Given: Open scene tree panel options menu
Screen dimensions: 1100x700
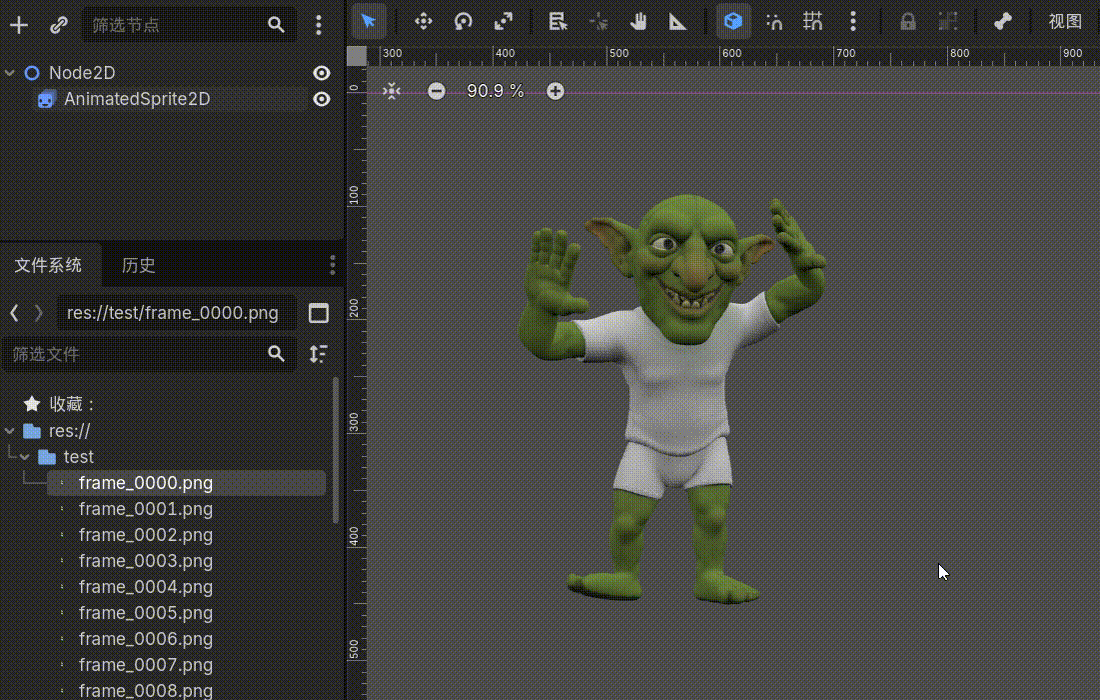Looking at the screenshot, I should (x=318, y=25).
